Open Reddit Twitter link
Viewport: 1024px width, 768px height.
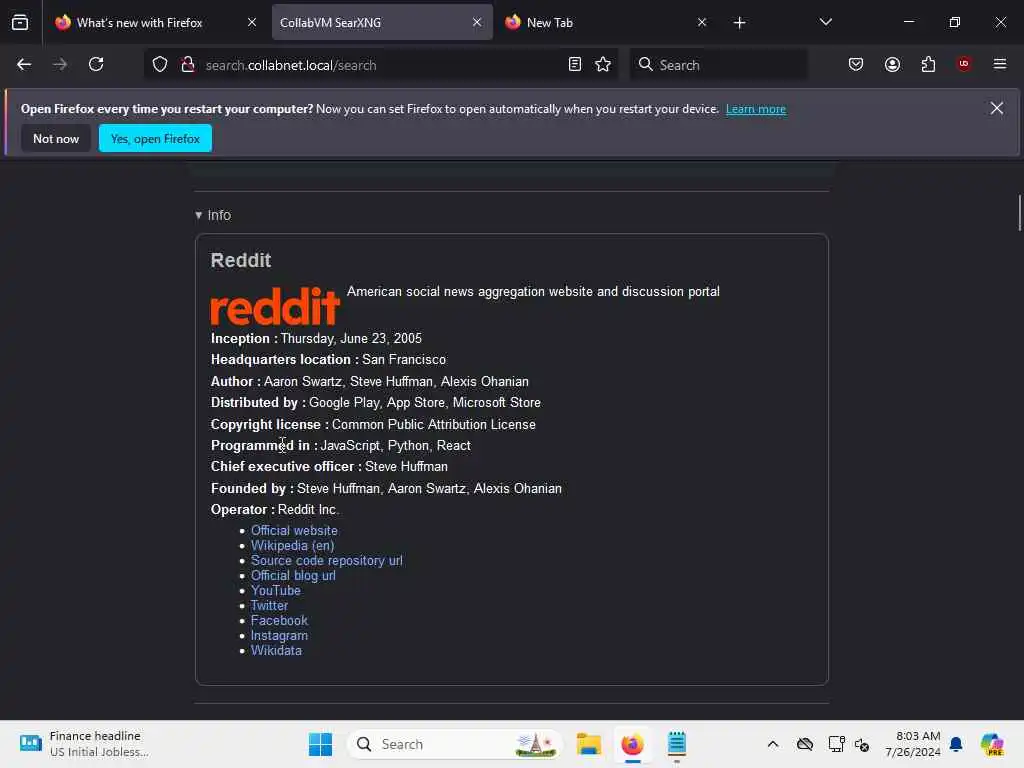coord(269,606)
